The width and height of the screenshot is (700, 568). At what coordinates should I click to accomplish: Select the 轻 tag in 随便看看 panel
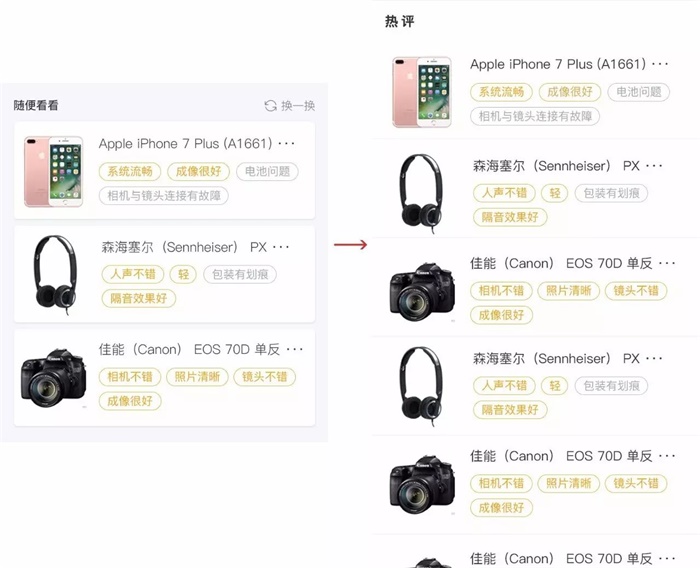pyautogui.click(x=183, y=274)
